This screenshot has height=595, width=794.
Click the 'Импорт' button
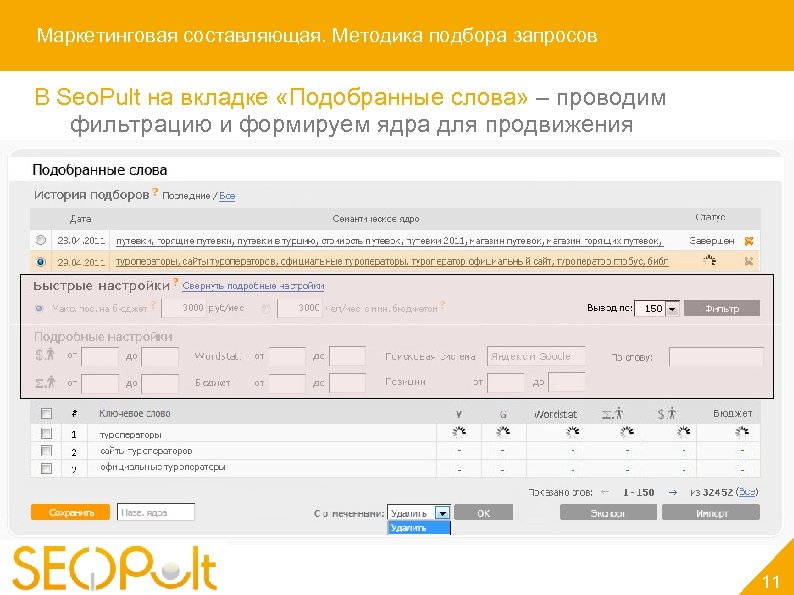[711, 512]
